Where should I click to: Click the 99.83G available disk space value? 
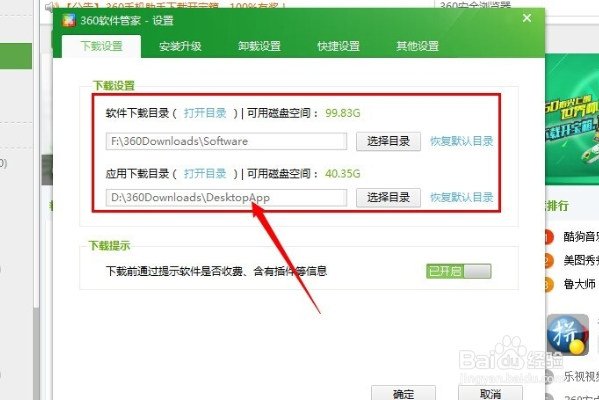point(343,113)
